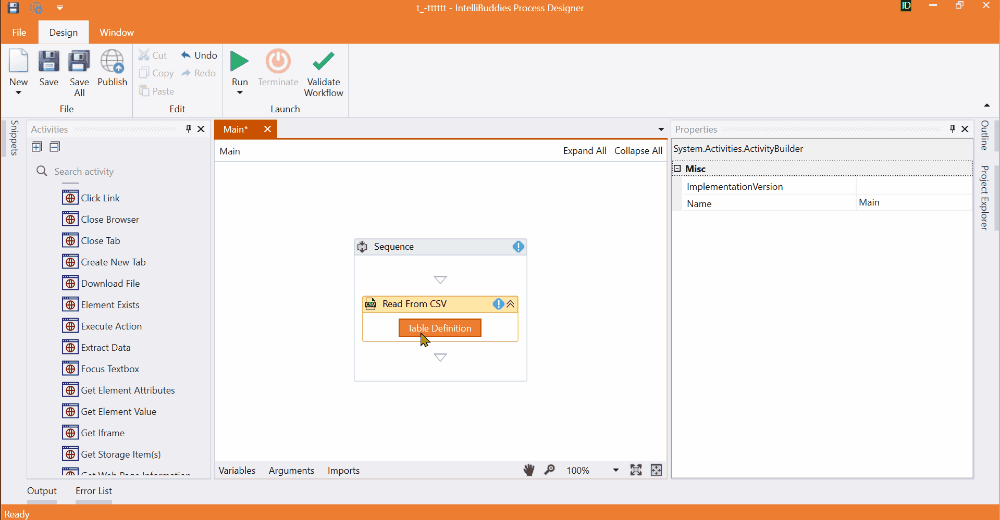This screenshot has width=1000, height=520.
Task: Click the Terminate power icon
Action: (278, 61)
